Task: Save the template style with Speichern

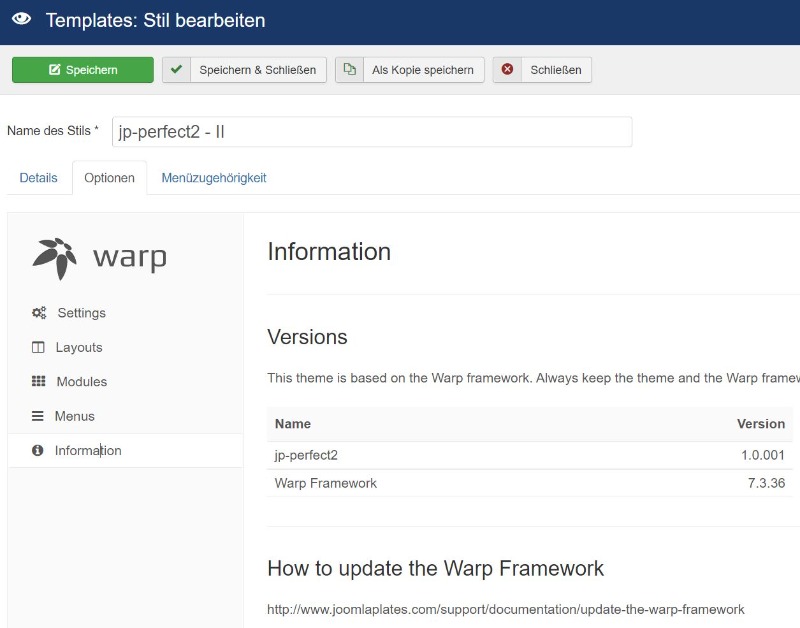Action: click(x=83, y=70)
